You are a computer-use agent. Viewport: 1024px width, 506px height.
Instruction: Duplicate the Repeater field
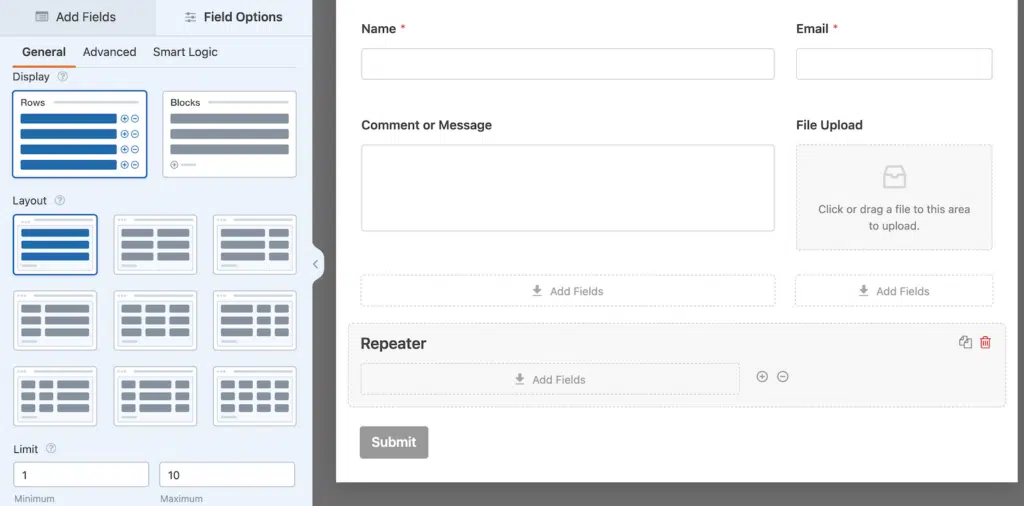[x=965, y=342]
